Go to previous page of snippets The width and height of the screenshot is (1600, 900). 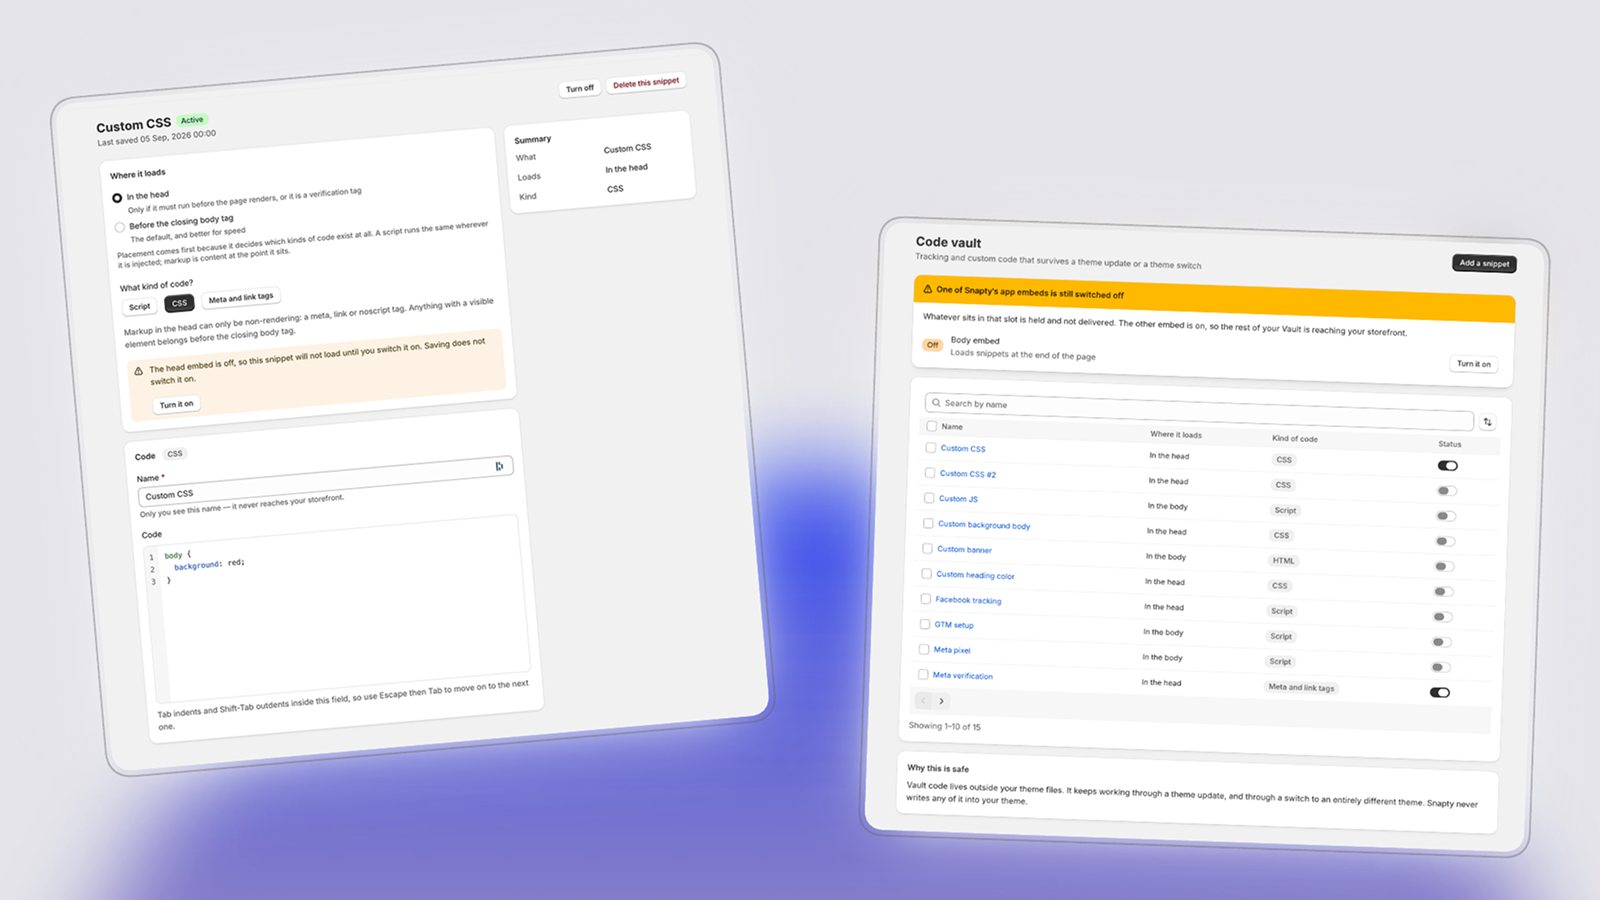point(923,700)
